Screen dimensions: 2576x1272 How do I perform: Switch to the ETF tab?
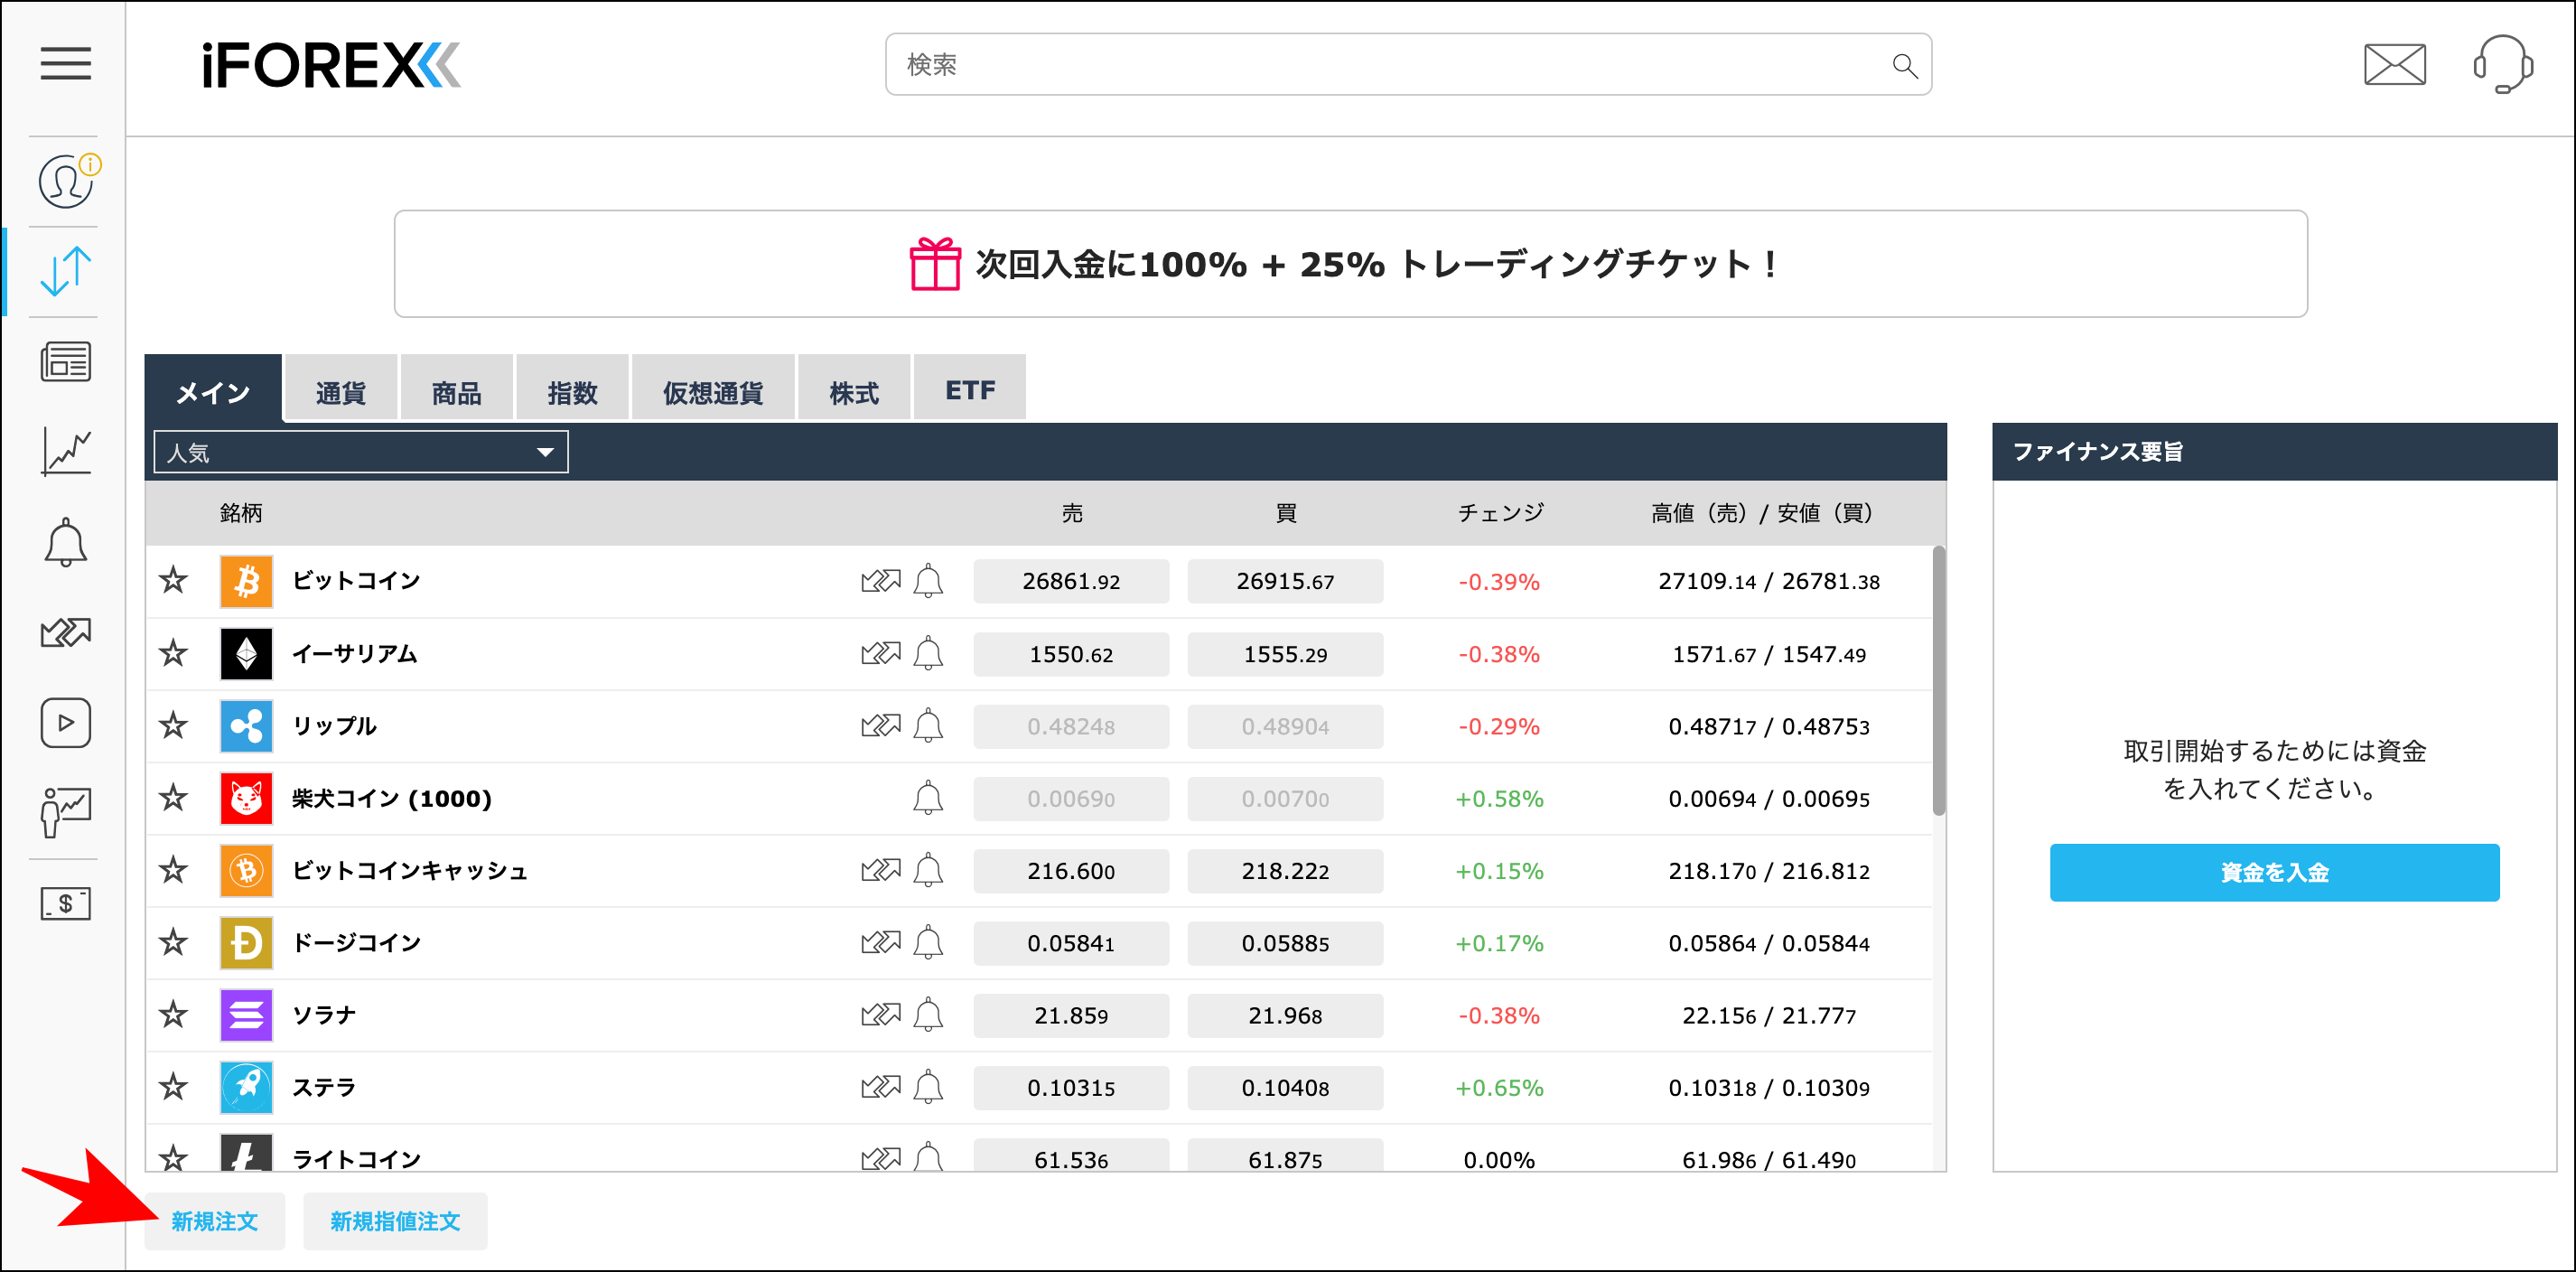point(968,388)
